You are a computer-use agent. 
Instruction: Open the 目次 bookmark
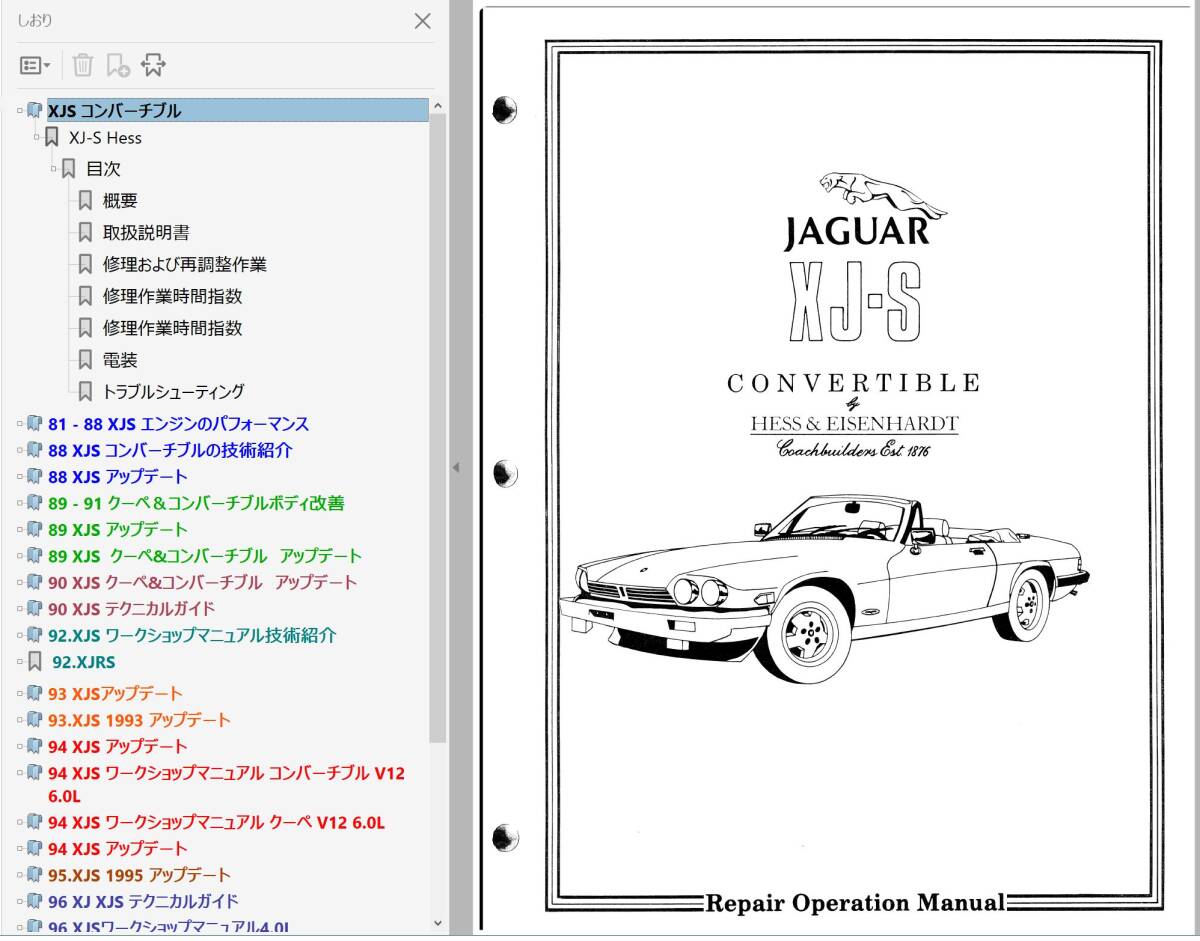coord(103,169)
